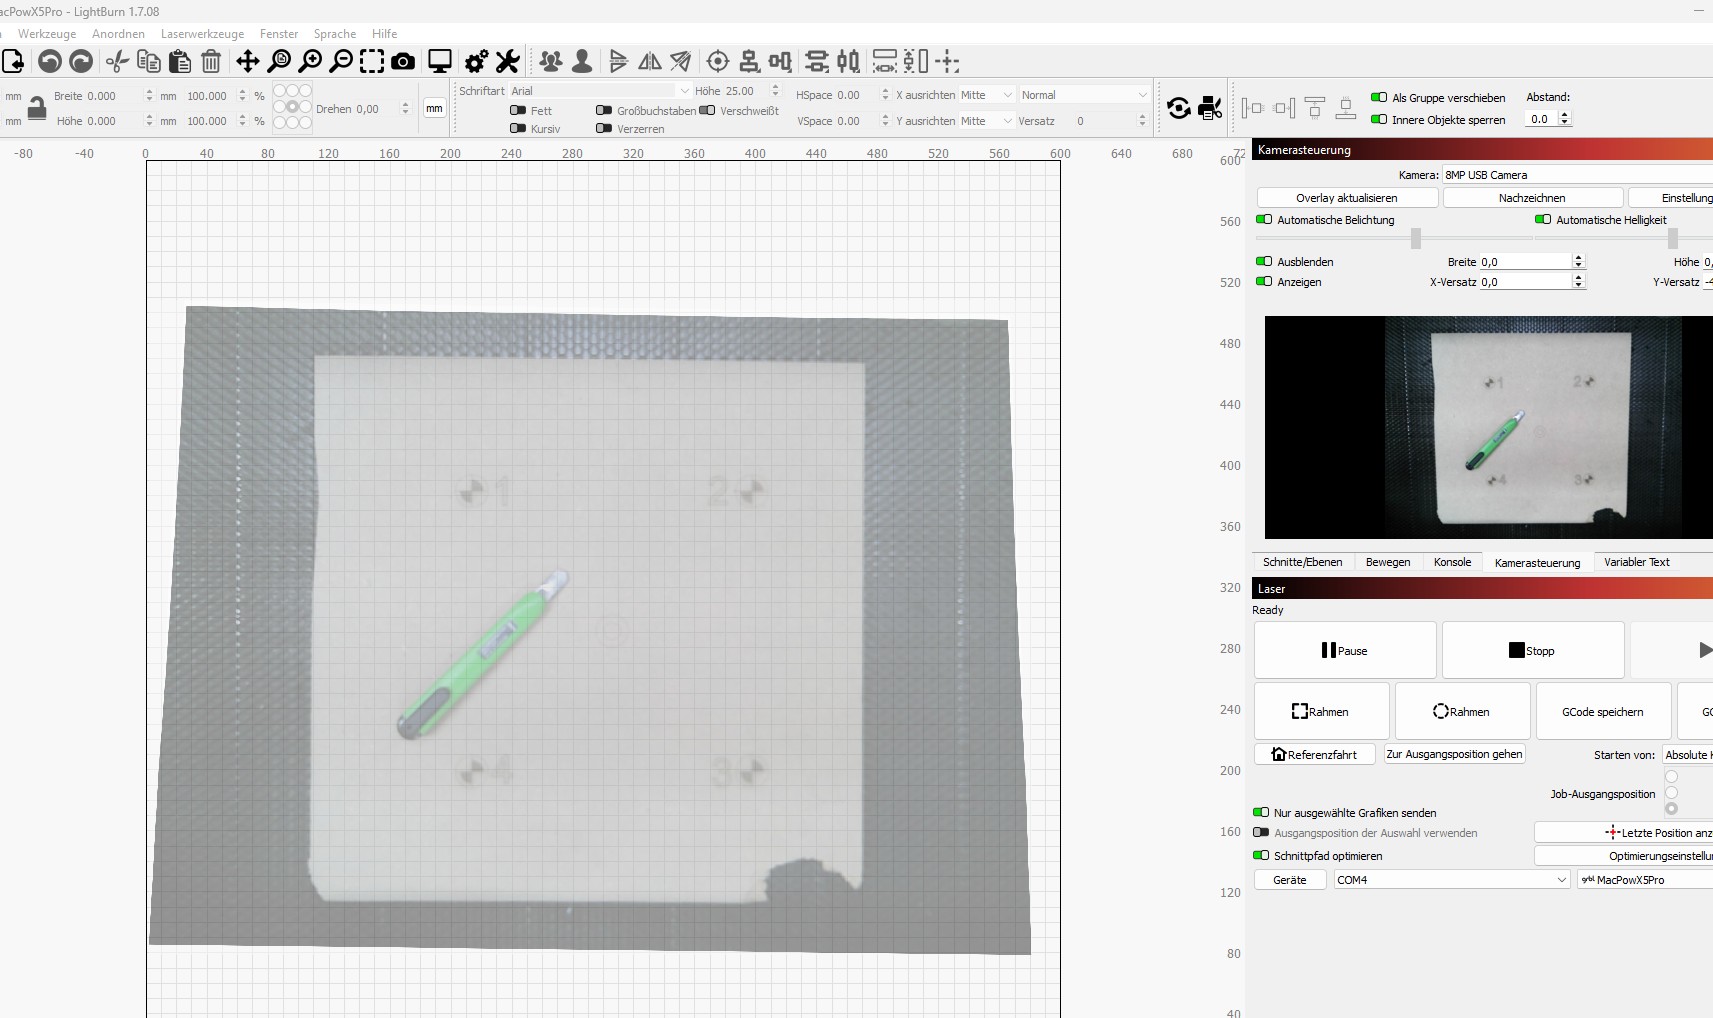Viewport: 1713px width, 1018px height.
Task: Click the camera preview thumbnail image
Action: 1487,428
